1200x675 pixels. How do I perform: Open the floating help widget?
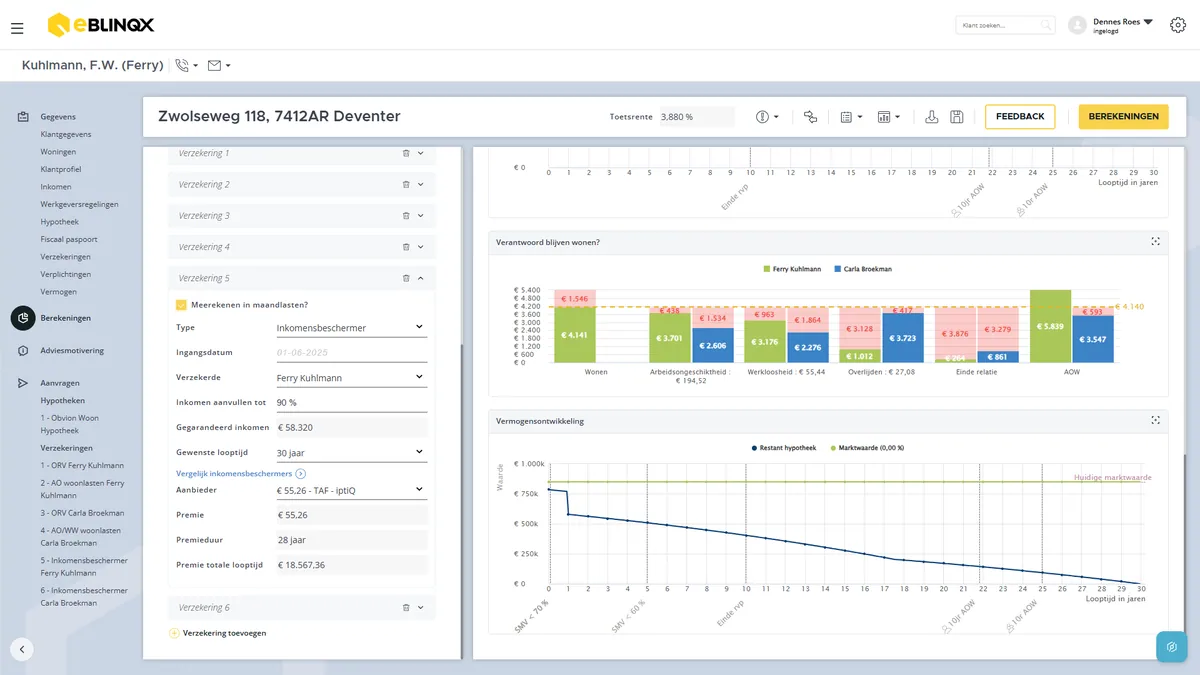point(1171,647)
